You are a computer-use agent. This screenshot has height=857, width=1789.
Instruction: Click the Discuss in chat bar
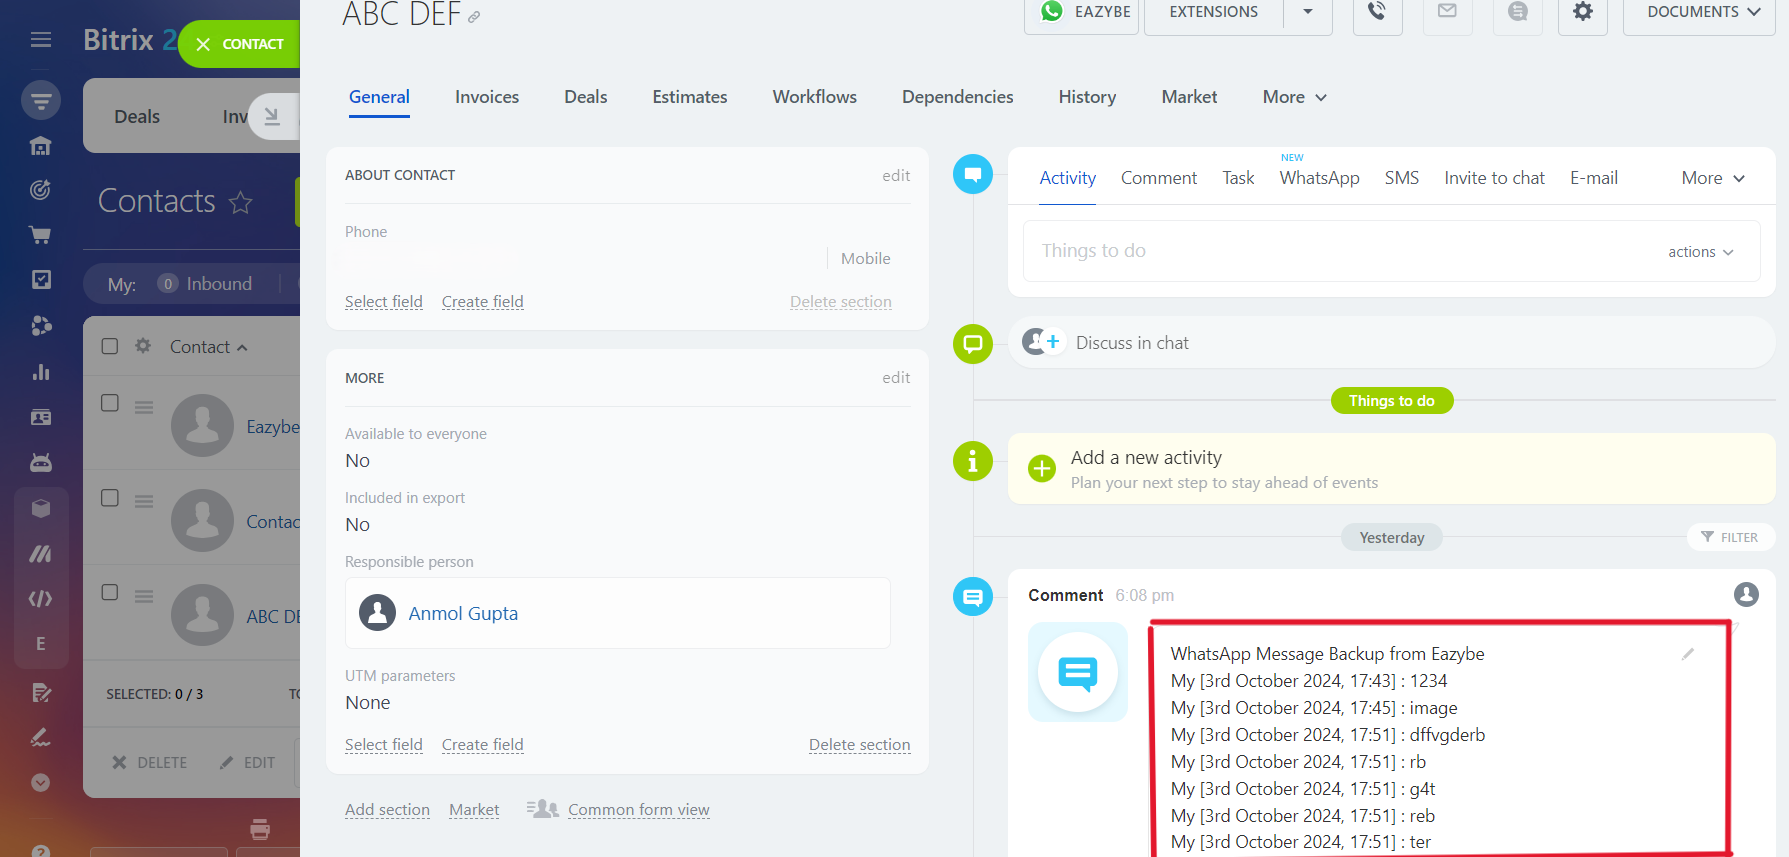(x=1391, y=343)
